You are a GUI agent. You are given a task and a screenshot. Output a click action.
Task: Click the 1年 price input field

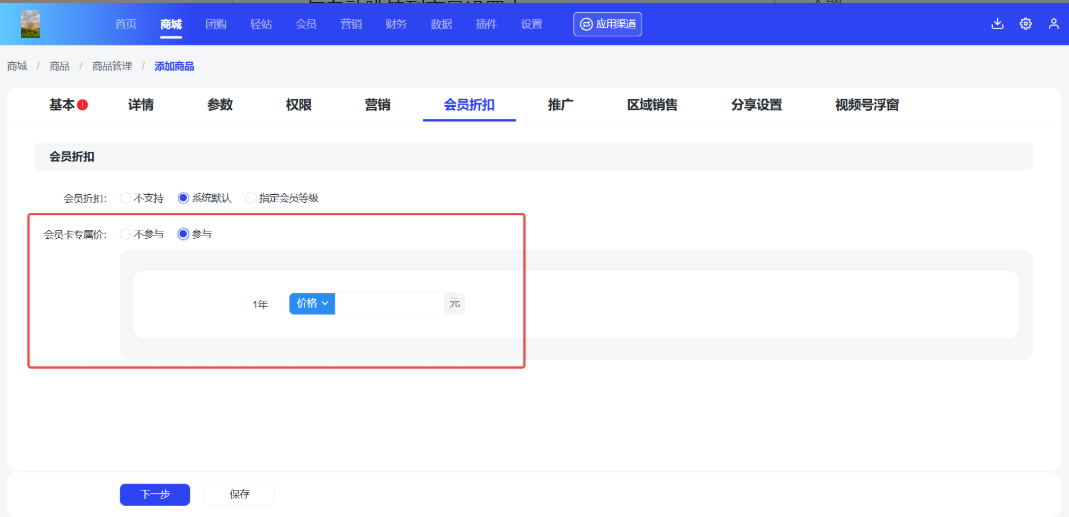[389, 303]
